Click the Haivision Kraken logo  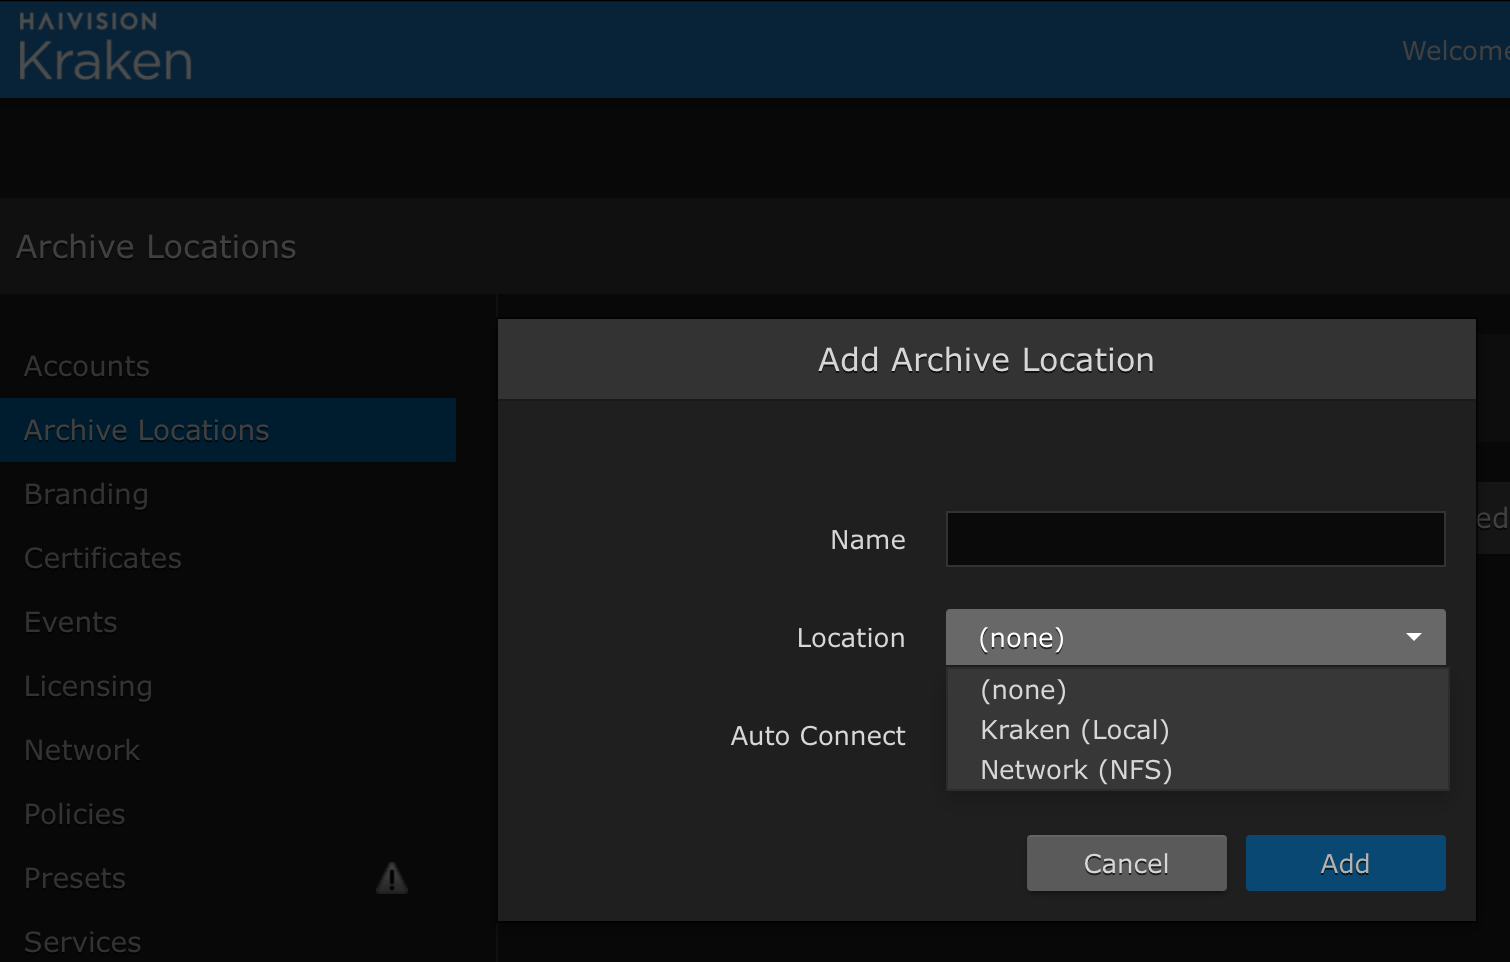coord(105,48)
